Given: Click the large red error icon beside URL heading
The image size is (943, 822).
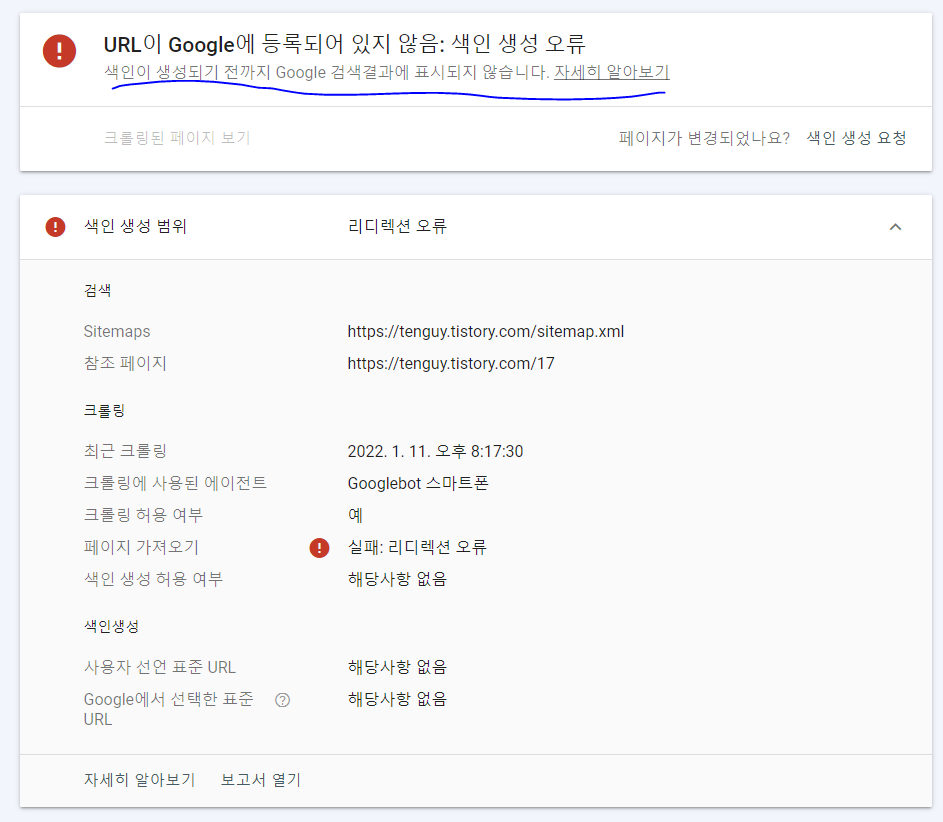Looking at the screenshot, I should click(60, 51).
